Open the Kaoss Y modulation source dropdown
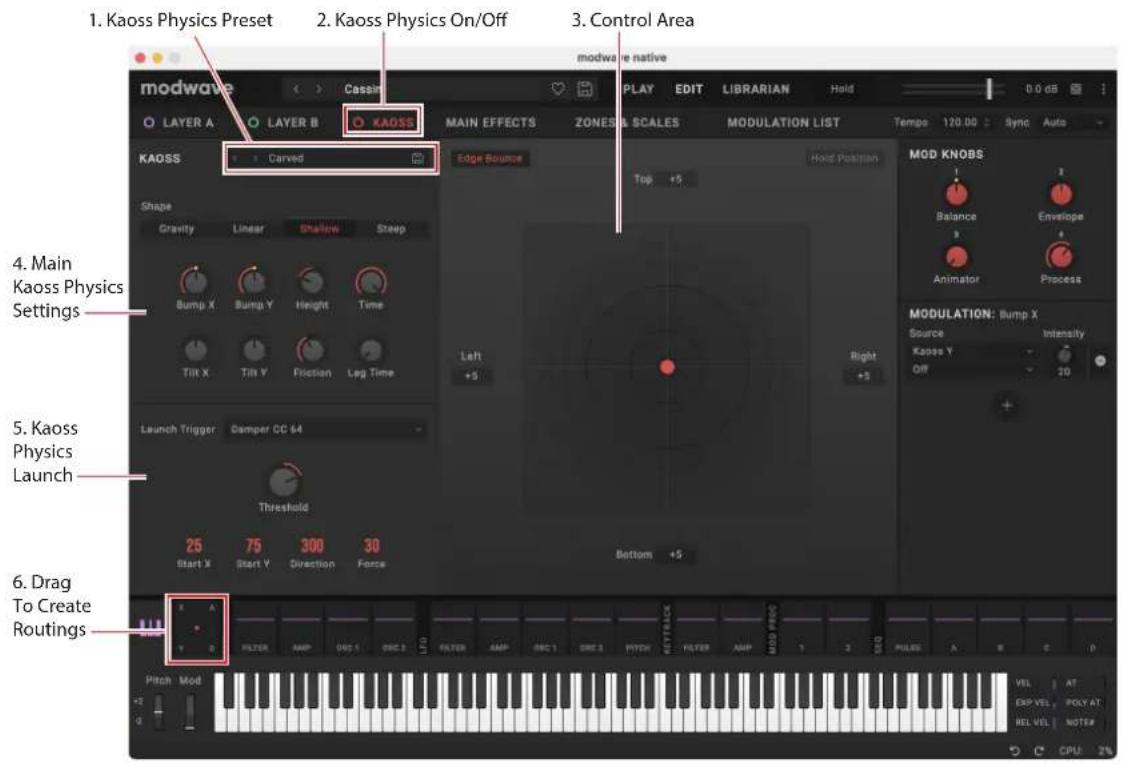This screenshot has width=1123, height=768. click(973, 351)
